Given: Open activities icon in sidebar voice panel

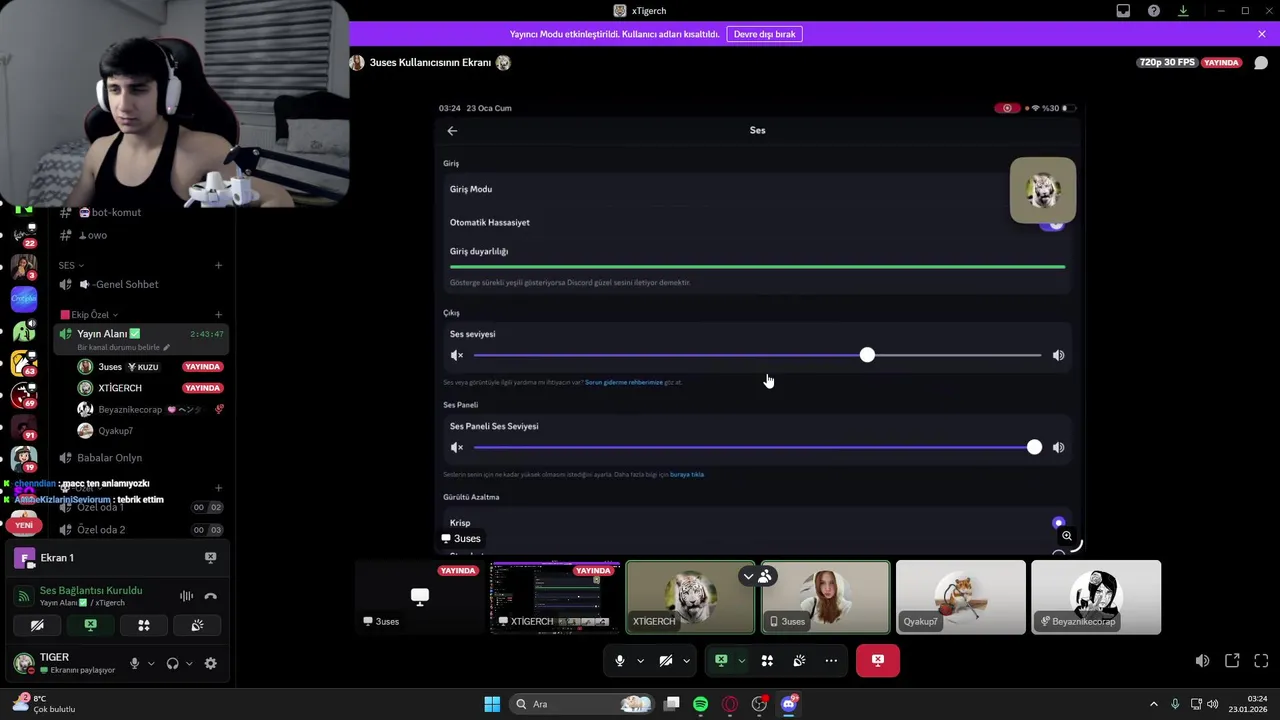Looking at the screenshot, I should coord(143,625).
